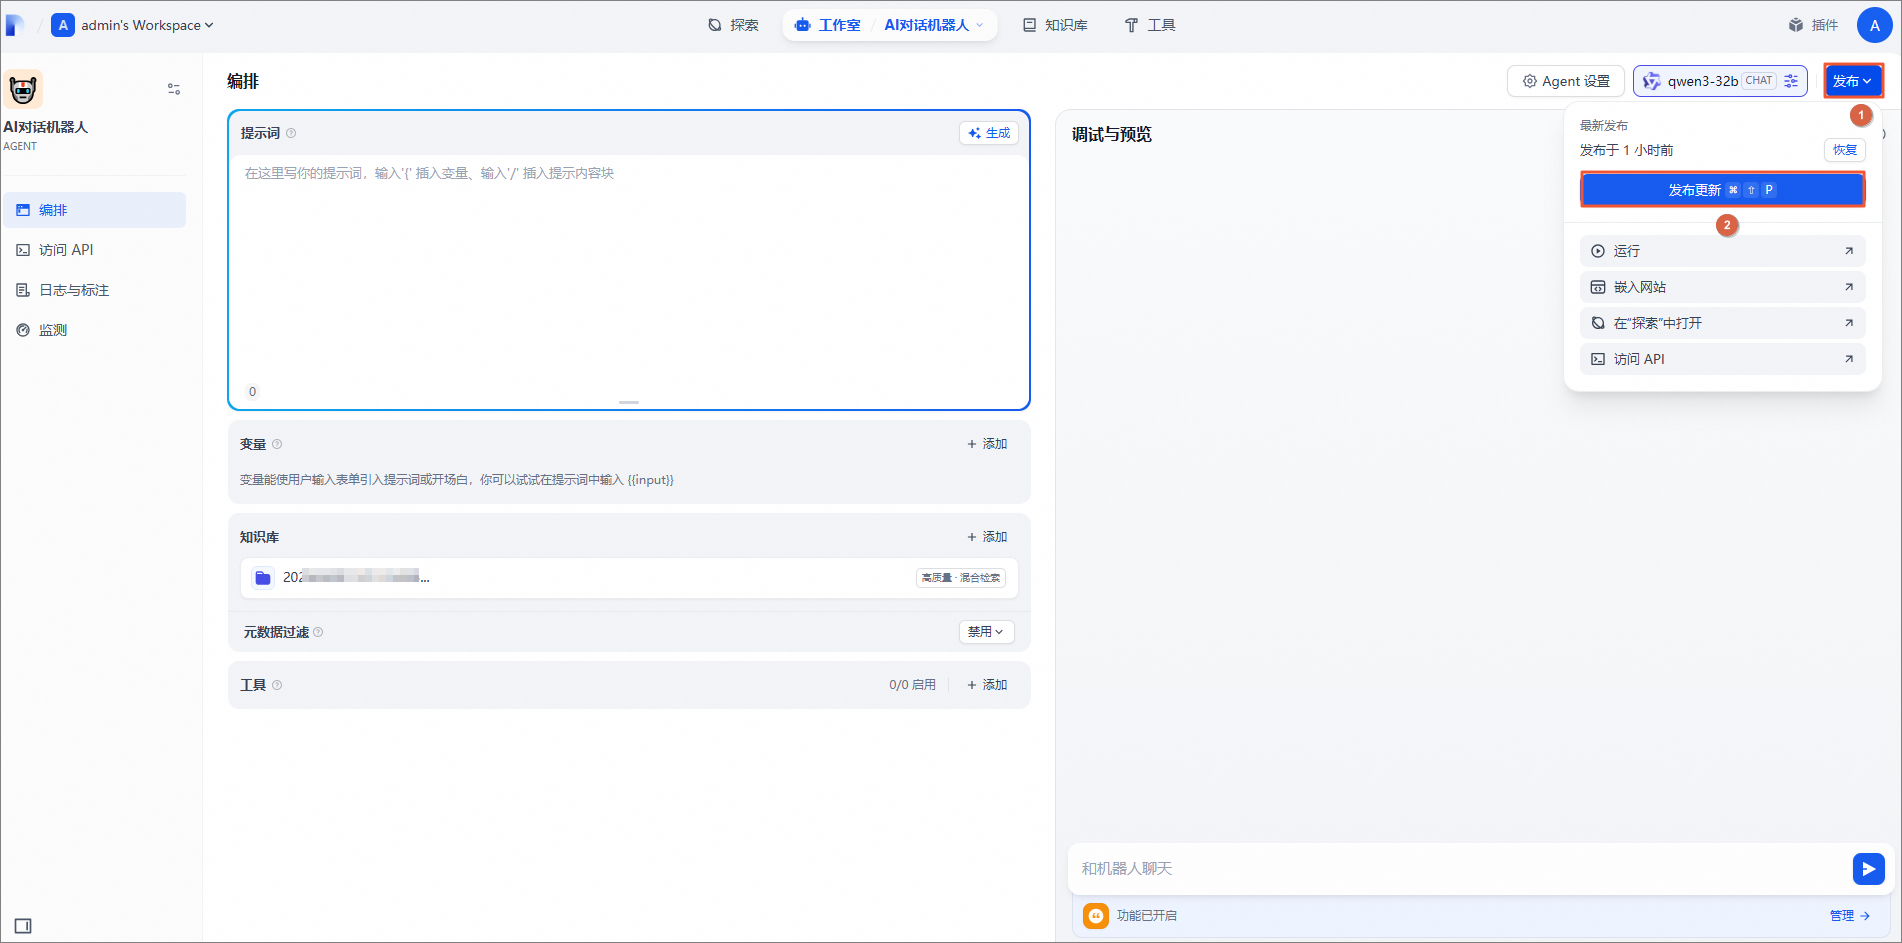Image resolution: width=1902 pixels, height=943 pixels.
Task: Show the help tip next to 工具 section
Action: coord(277,685)
